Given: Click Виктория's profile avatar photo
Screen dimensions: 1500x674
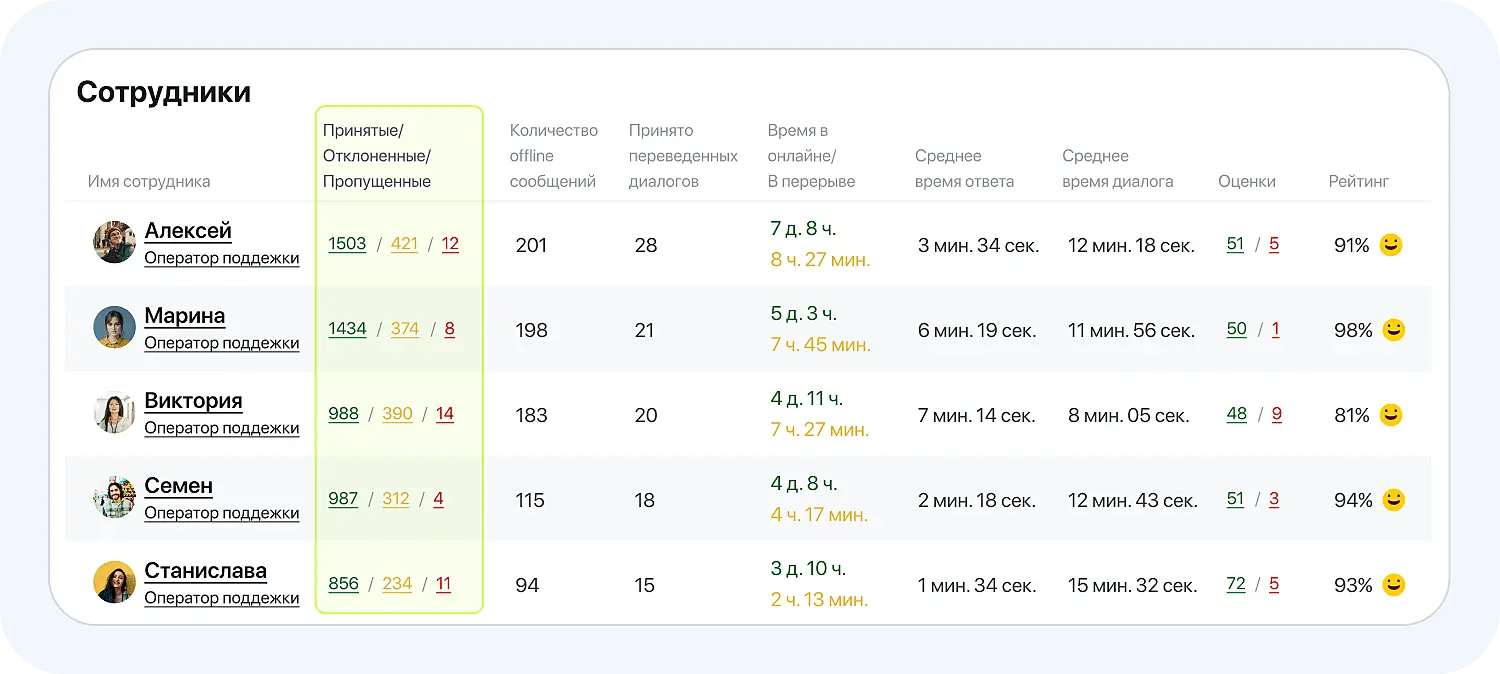Looking at the screenshot, I should click(x=114, y=412).
